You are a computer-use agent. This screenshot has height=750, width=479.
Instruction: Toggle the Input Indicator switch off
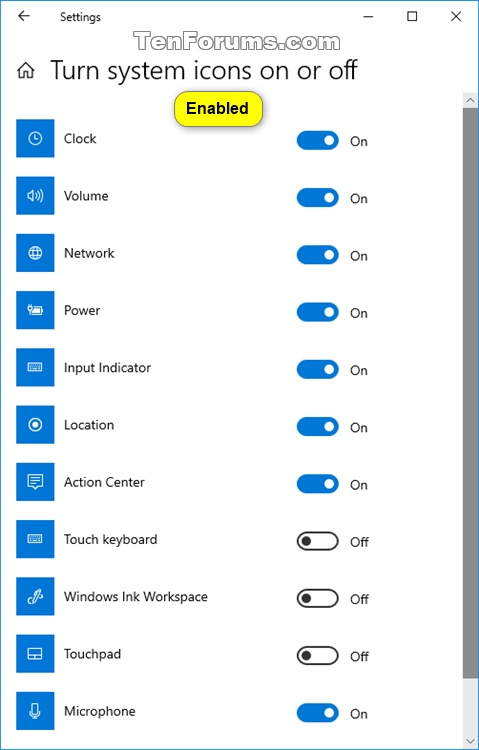tap(318, 370)
